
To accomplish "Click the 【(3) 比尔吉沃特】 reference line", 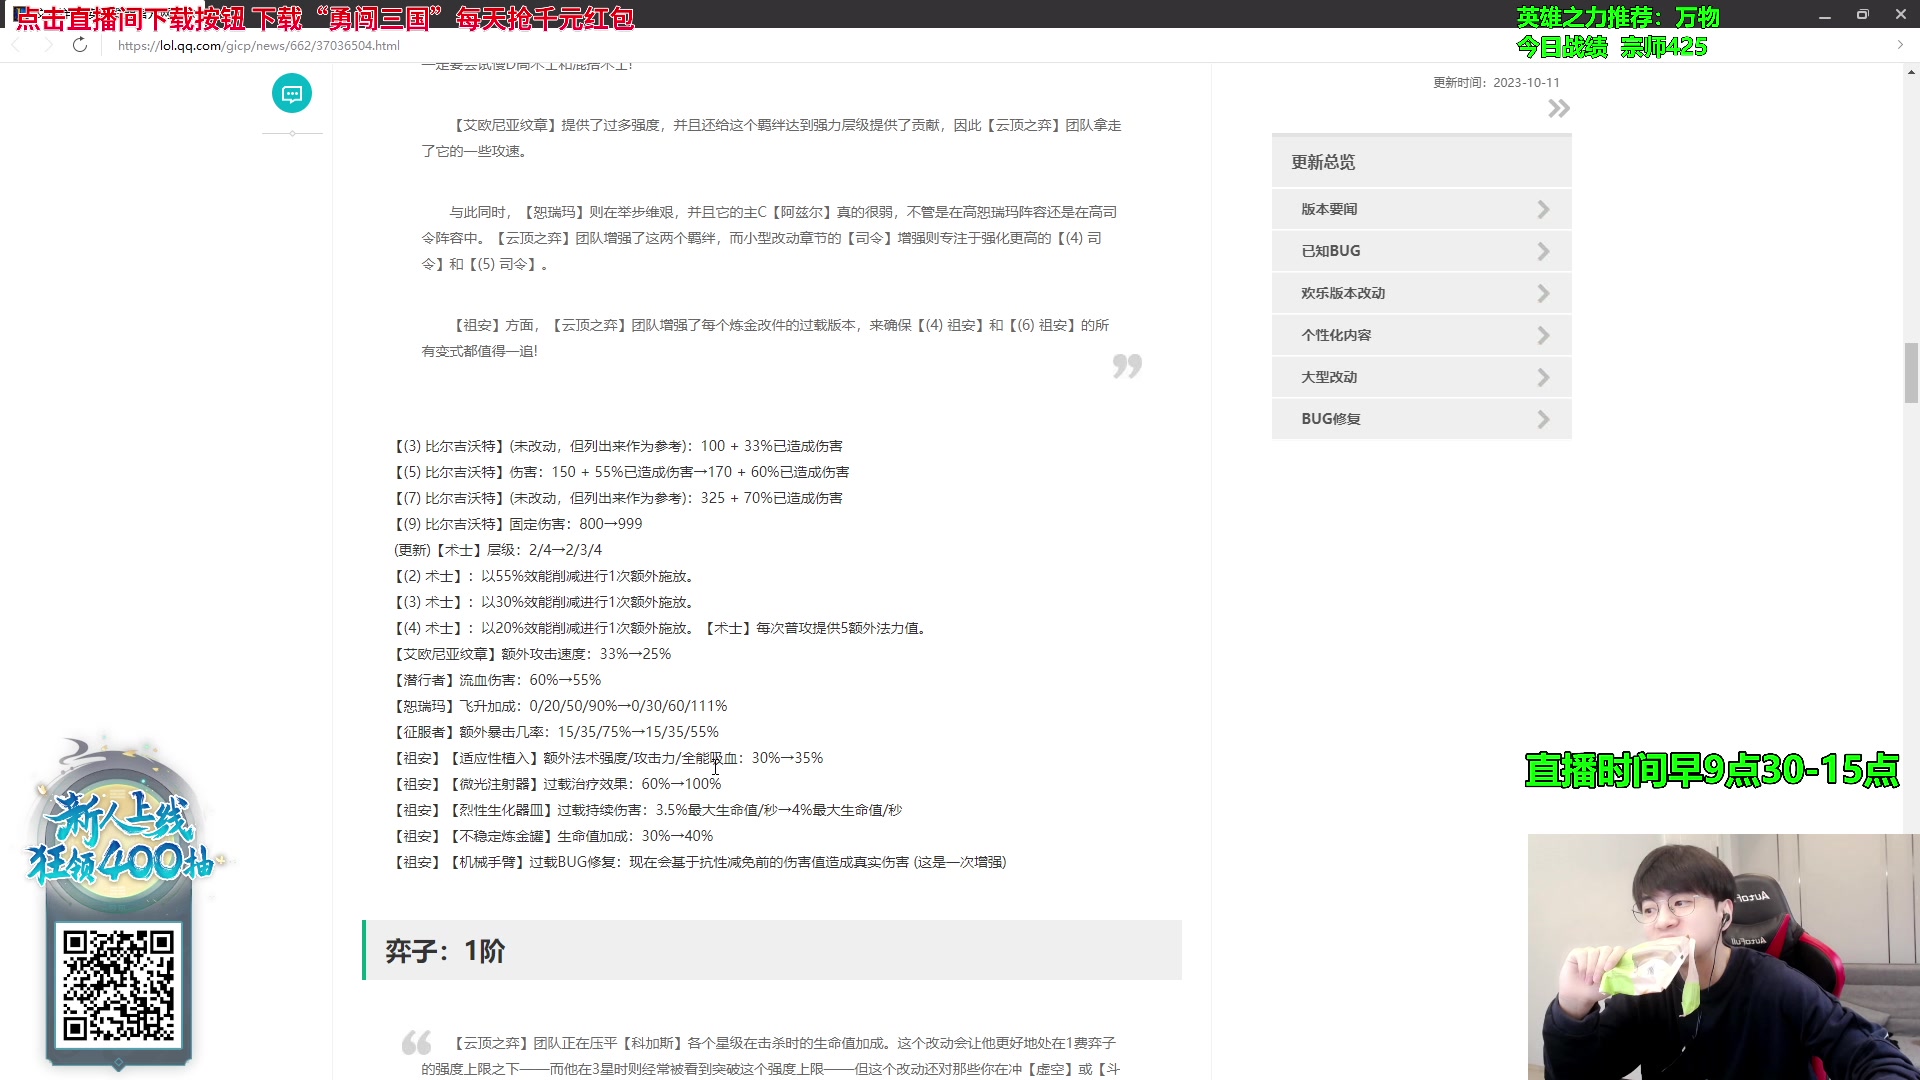I will pos(618,446).
